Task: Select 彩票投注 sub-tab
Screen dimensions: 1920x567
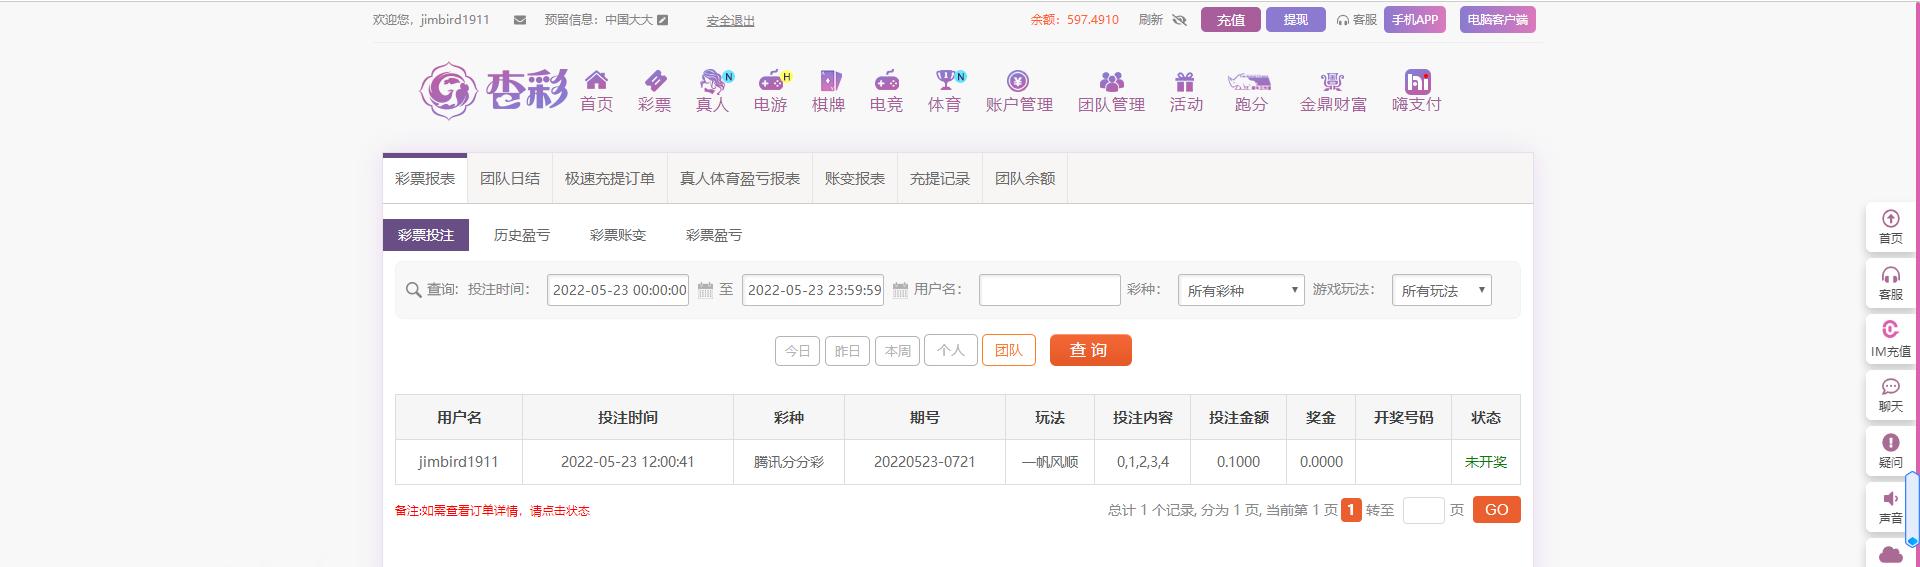Action: (426, 235)
